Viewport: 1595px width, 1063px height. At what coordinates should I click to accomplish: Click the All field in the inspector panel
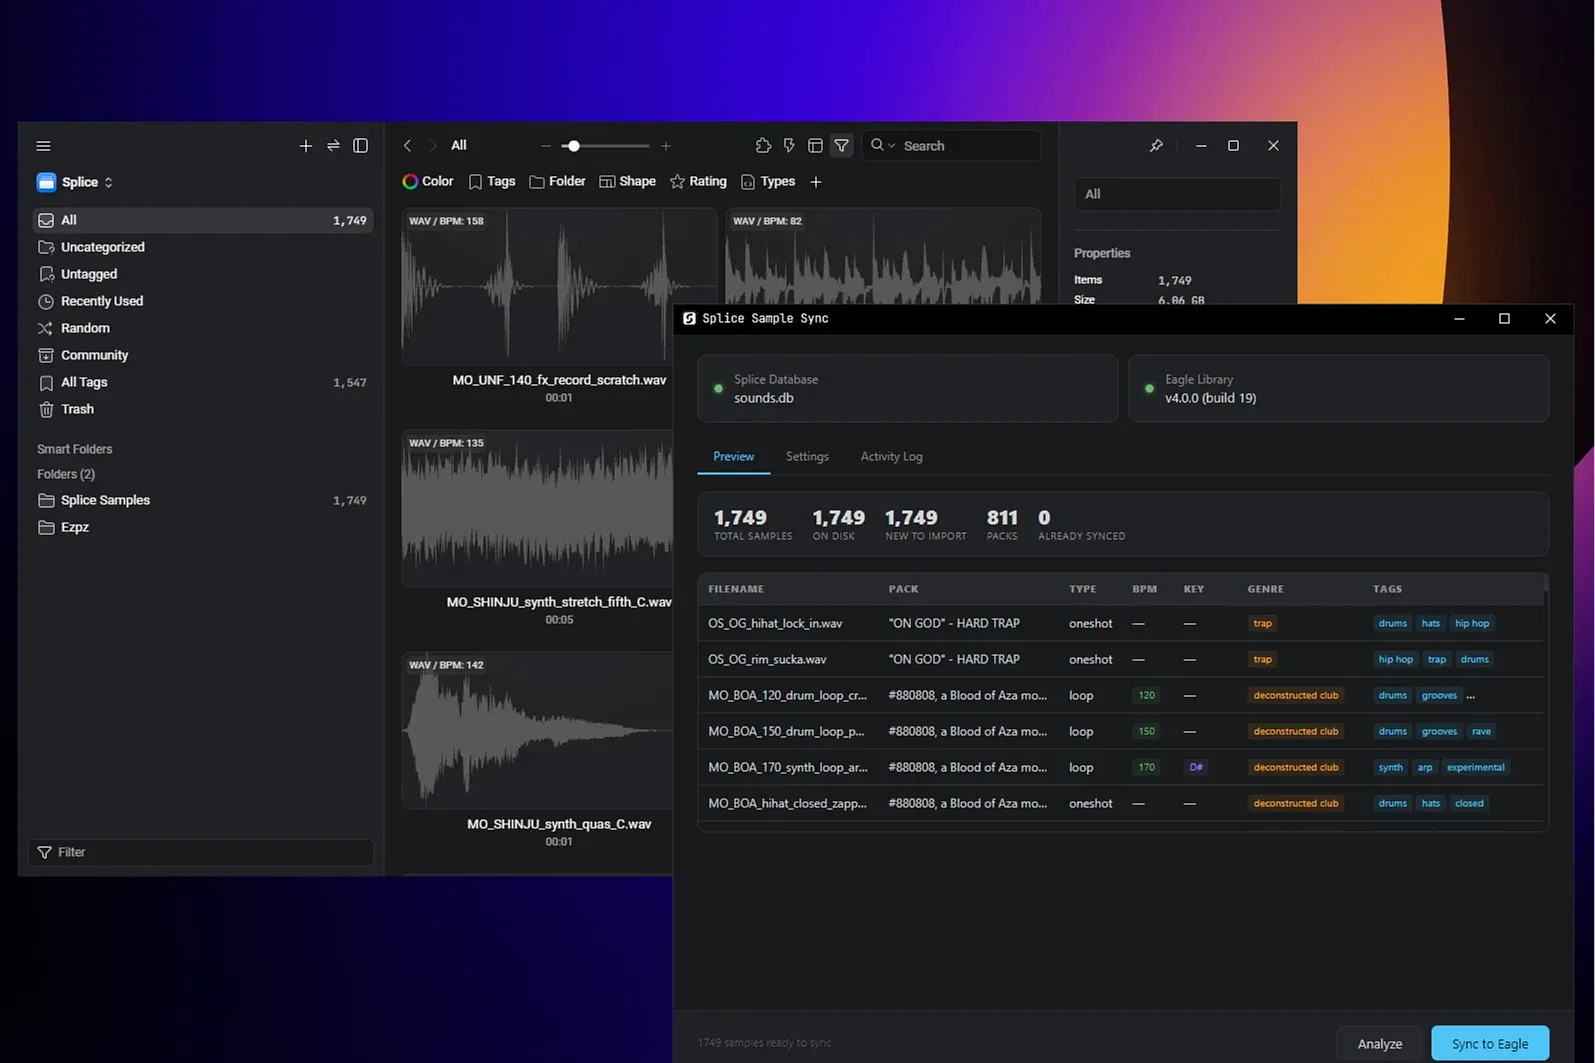coord(1177,194)
